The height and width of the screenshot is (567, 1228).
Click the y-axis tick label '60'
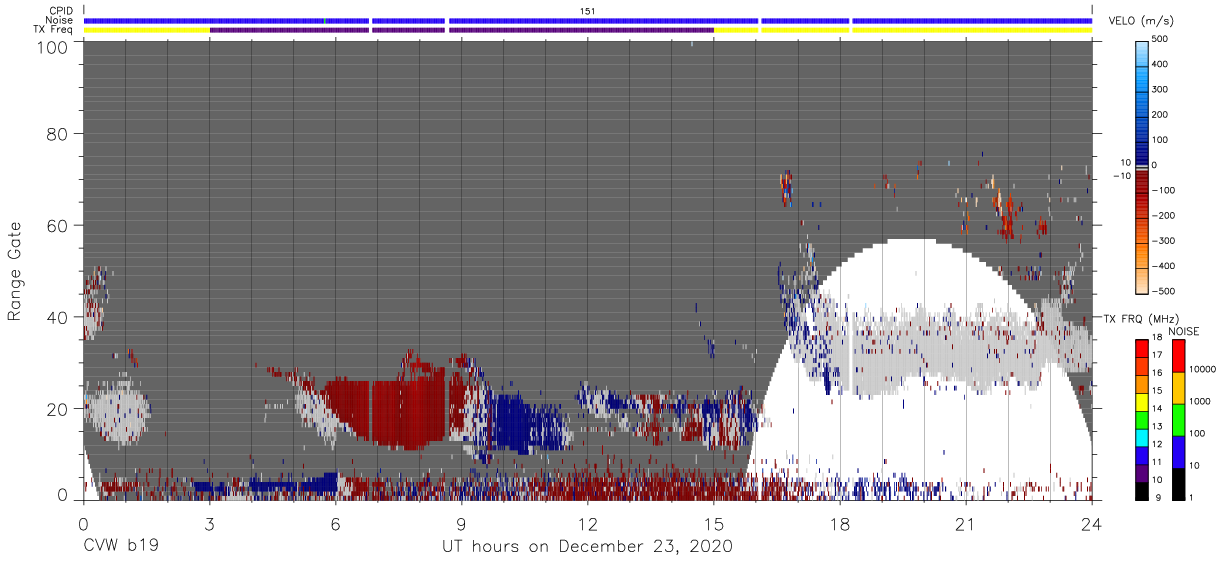pyautogui.click(x=58, y=225)
